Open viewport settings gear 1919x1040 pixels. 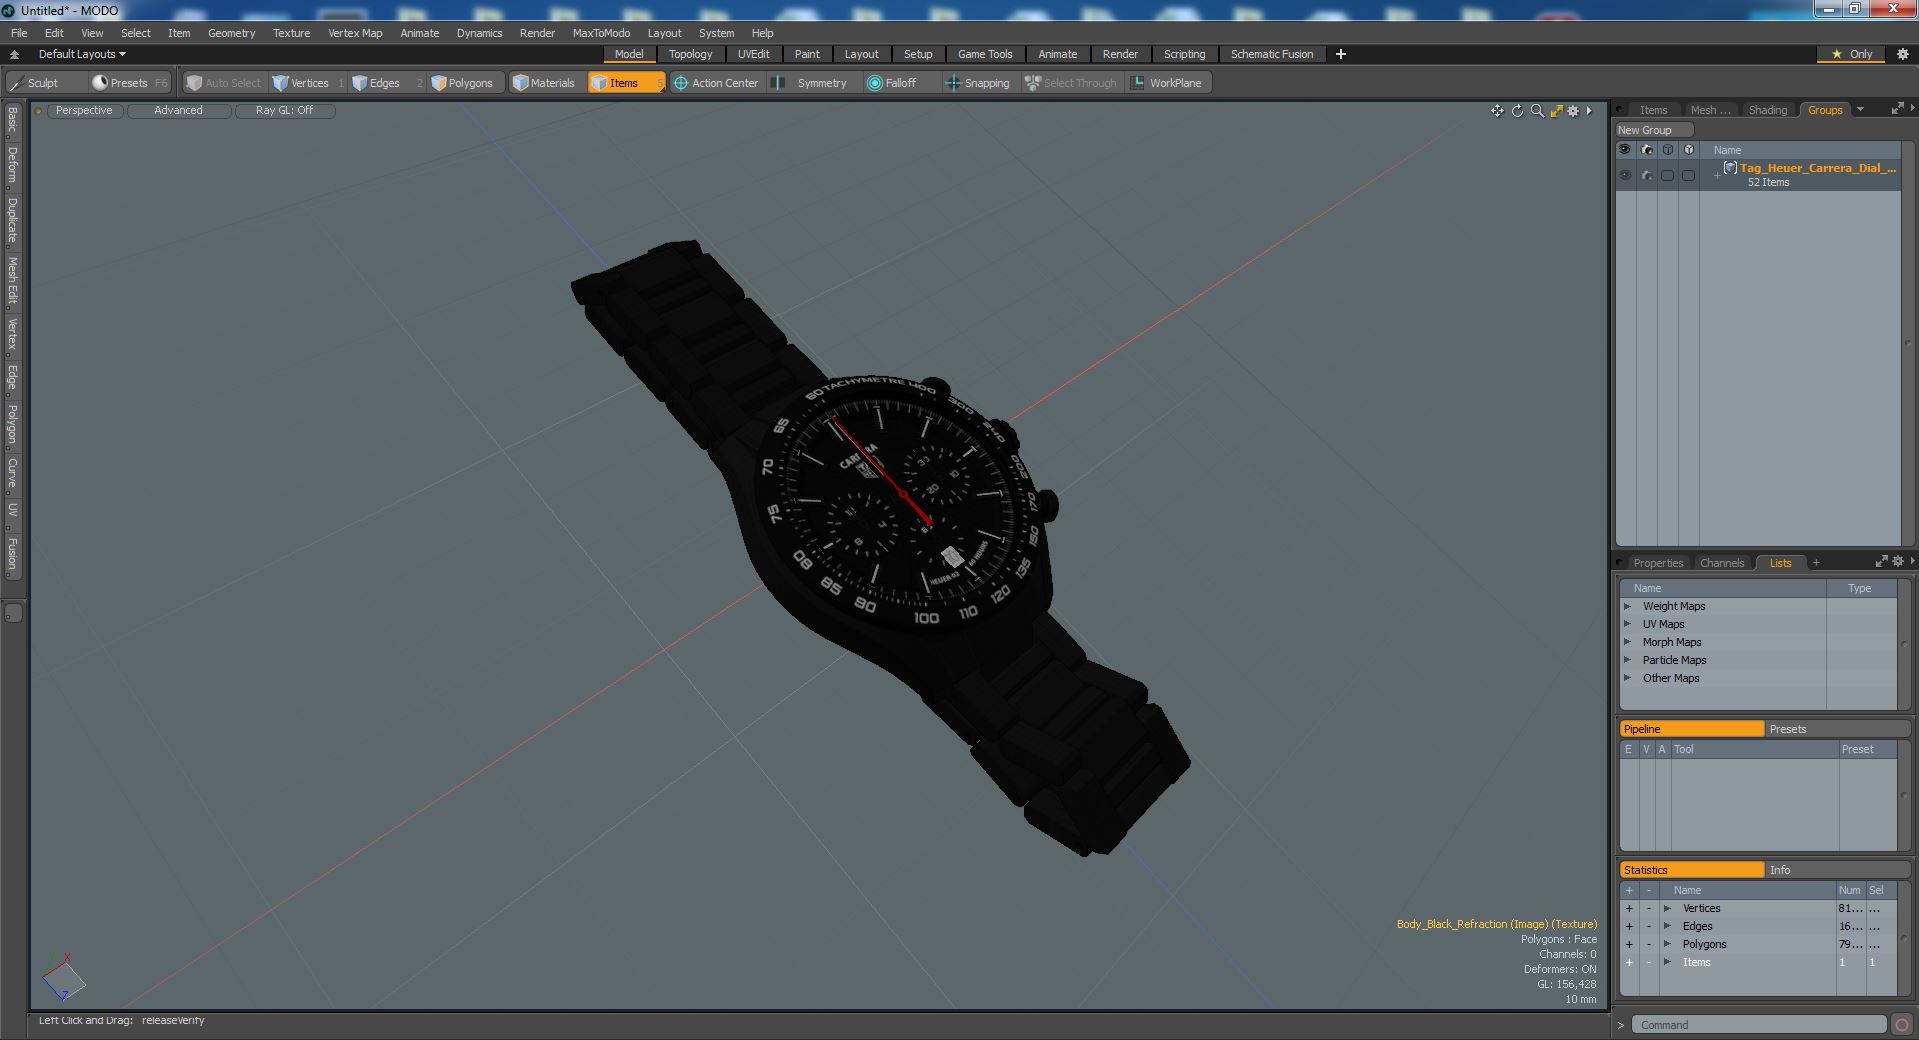(x=1573, y=111)
